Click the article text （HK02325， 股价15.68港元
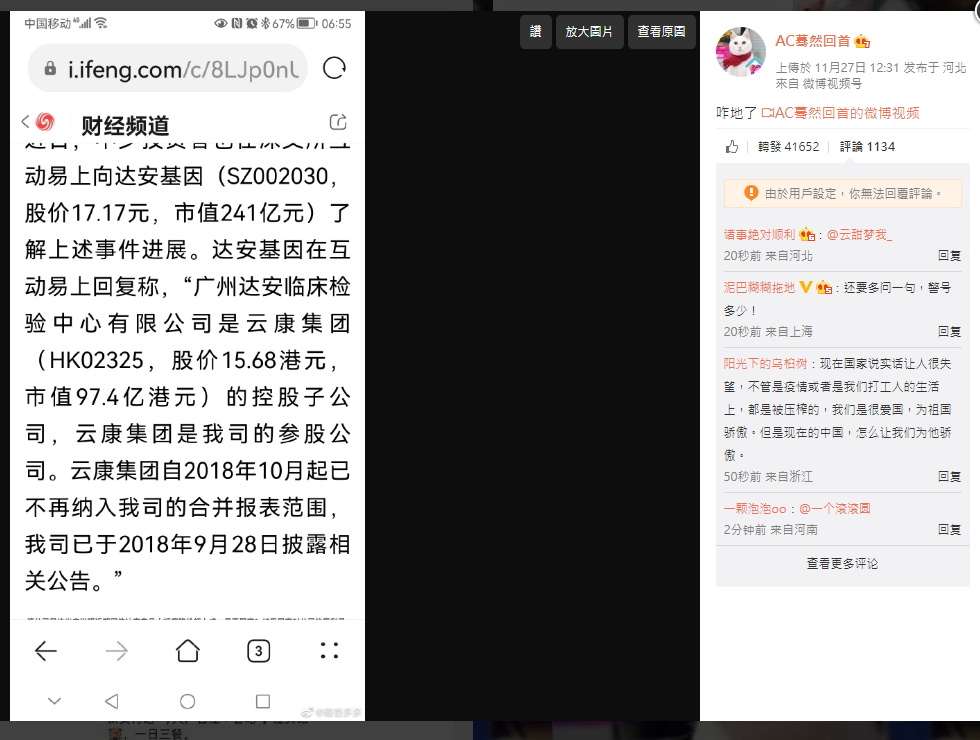This screenshot has height=740, width=980. (x=184, y=360)
